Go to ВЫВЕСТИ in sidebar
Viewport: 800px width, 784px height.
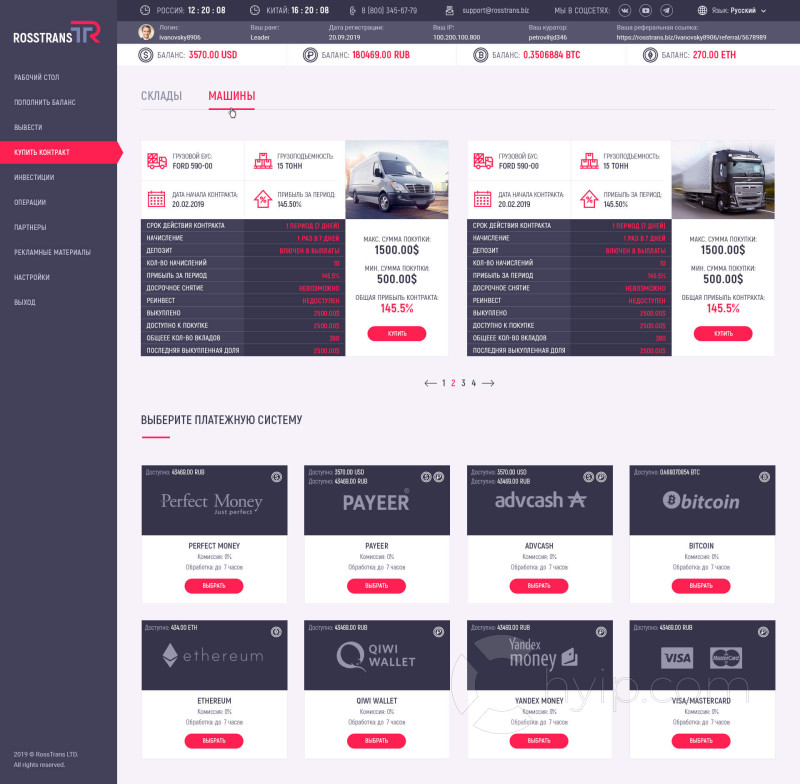click(28, 128)
